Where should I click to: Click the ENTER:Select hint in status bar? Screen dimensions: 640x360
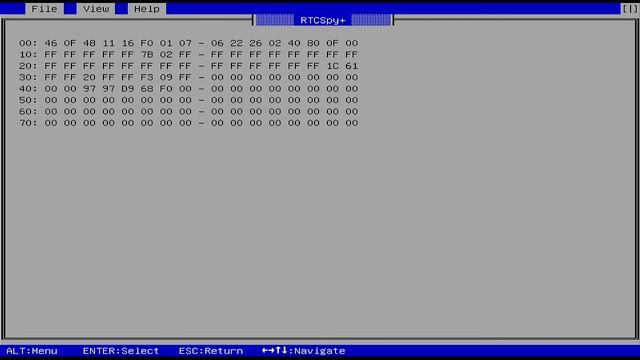pos(121,351)
